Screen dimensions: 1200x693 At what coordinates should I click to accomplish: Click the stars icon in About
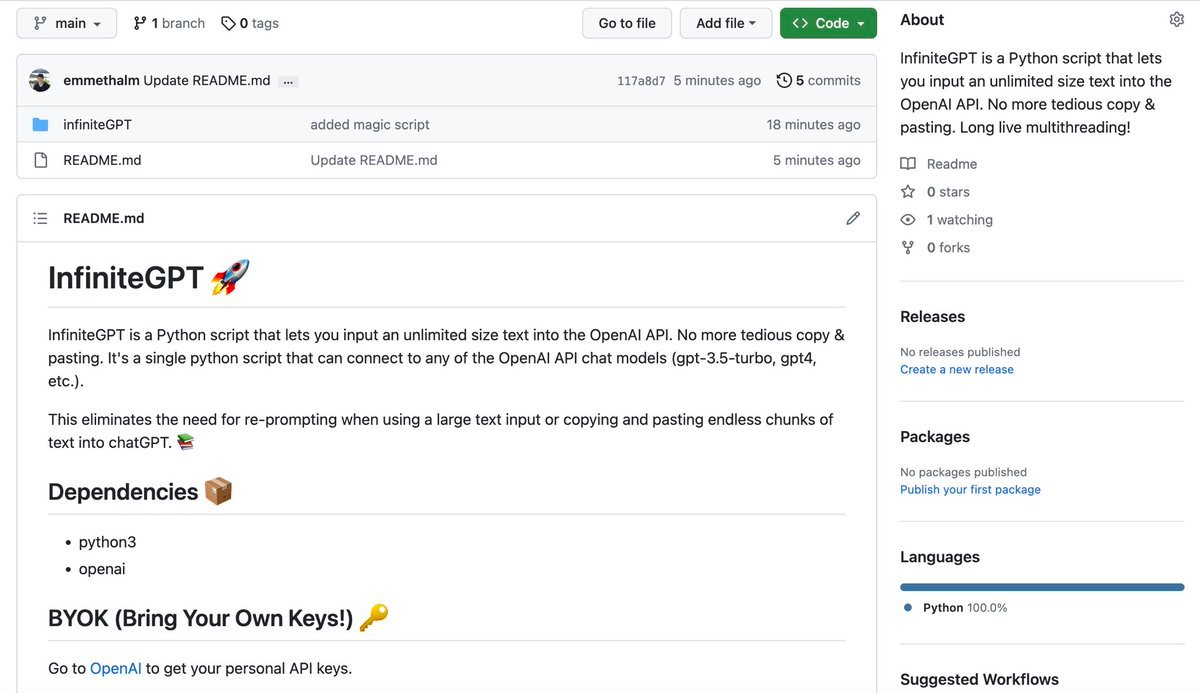coord(908,191)
